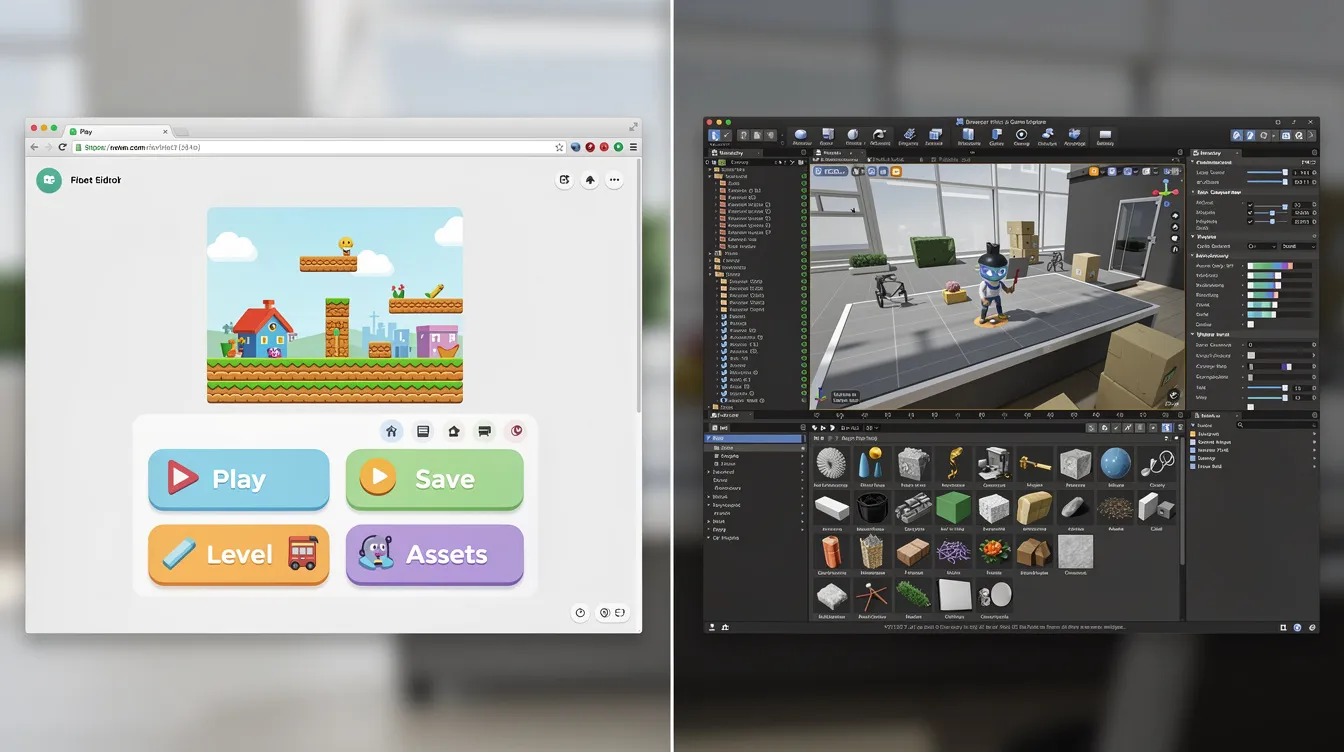Viewport: 1344px width, 752px height.
Task: Click the browser back arrow
Action: click(x=34, y=147)
